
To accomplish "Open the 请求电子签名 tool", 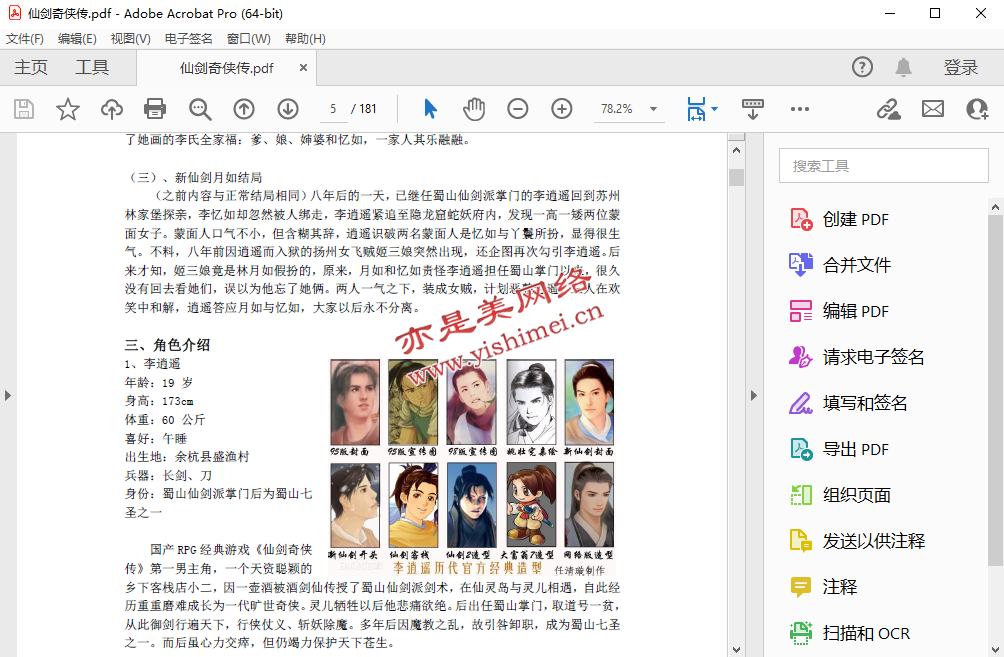I will point(857,357).
